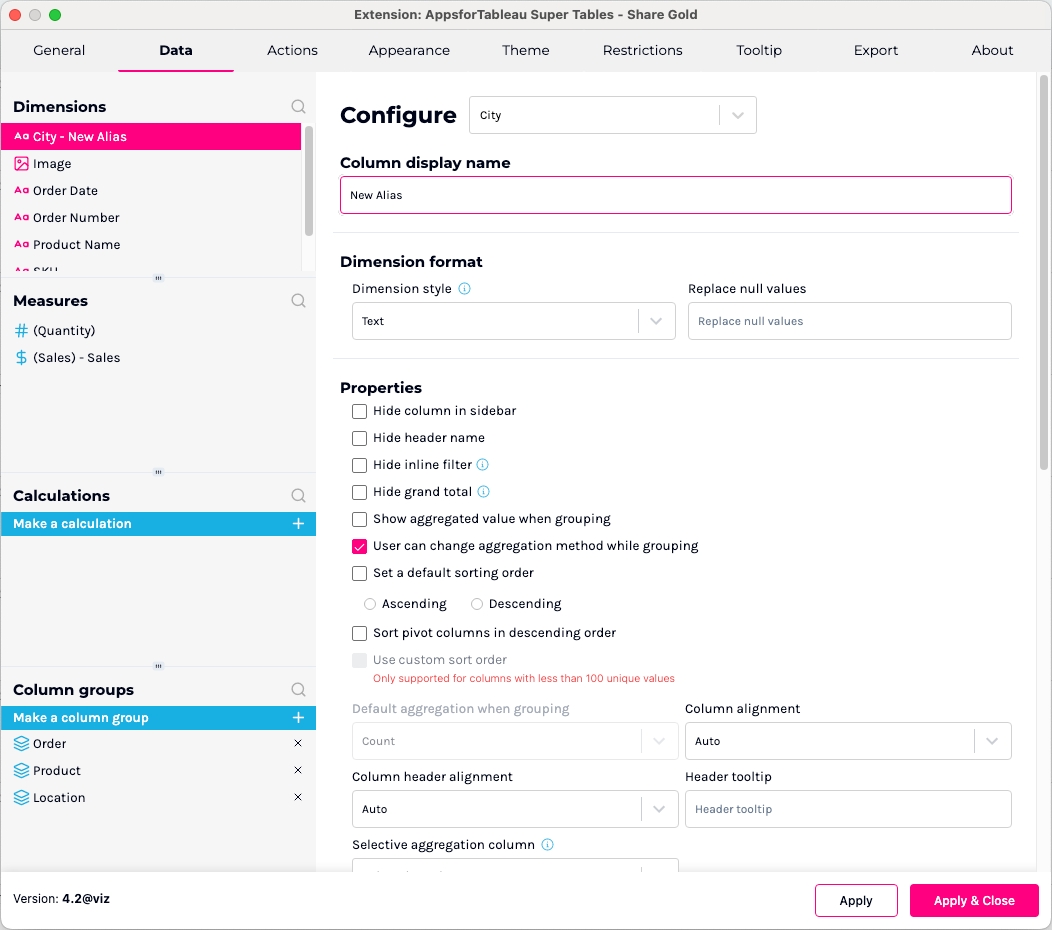Click the Column display name field
The height and width of the screenshot is (930, 1052).
[675, 195]
